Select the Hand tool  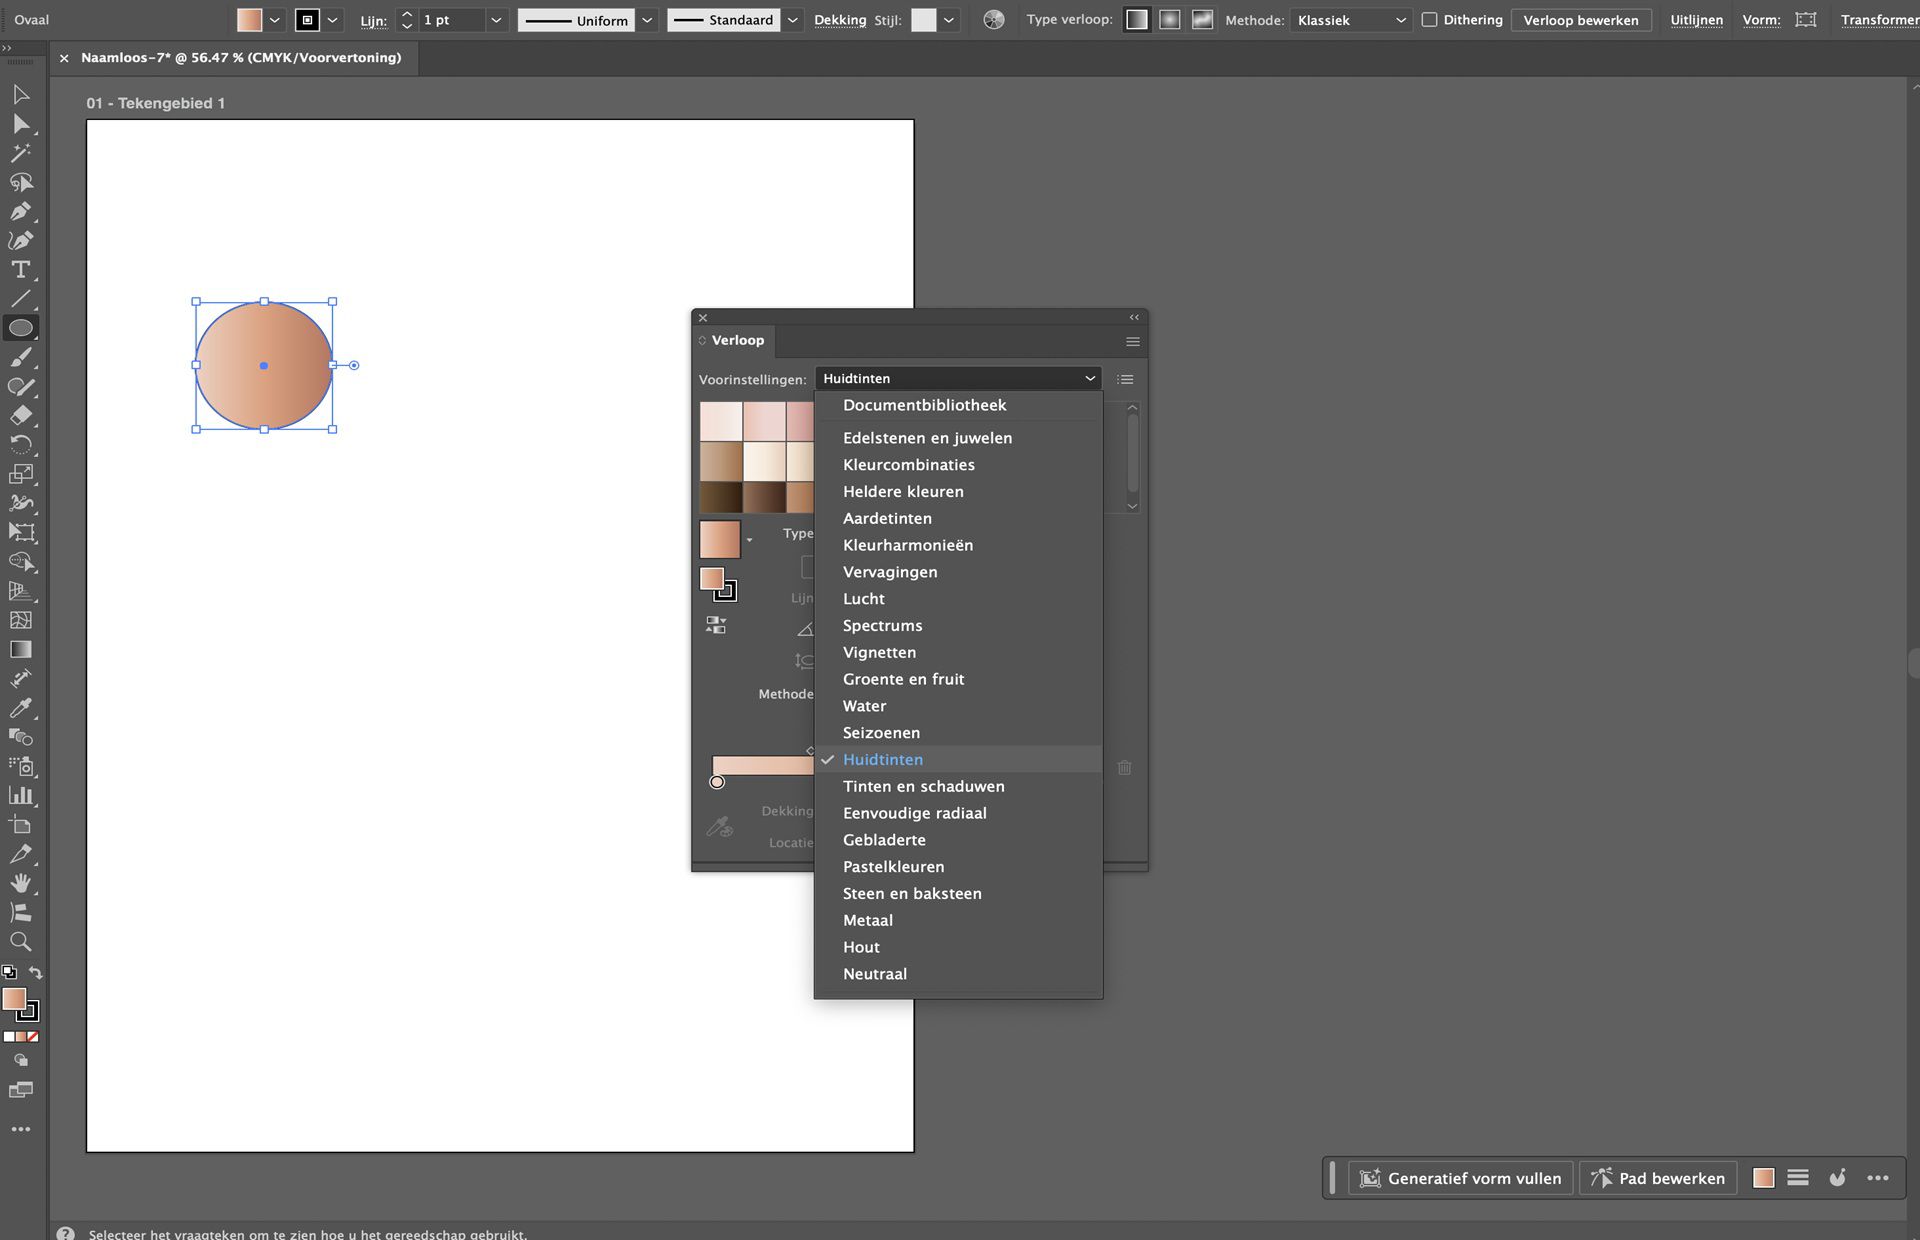(20, 883)
